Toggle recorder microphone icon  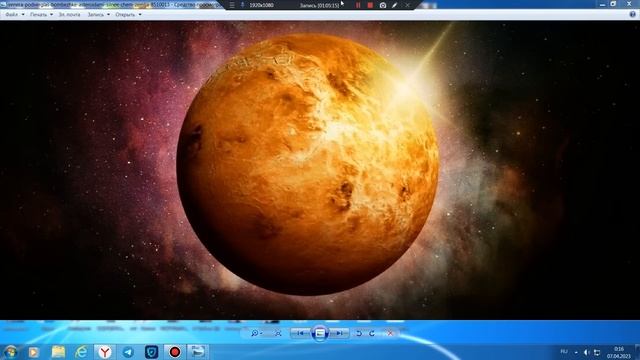coord(242,5)
